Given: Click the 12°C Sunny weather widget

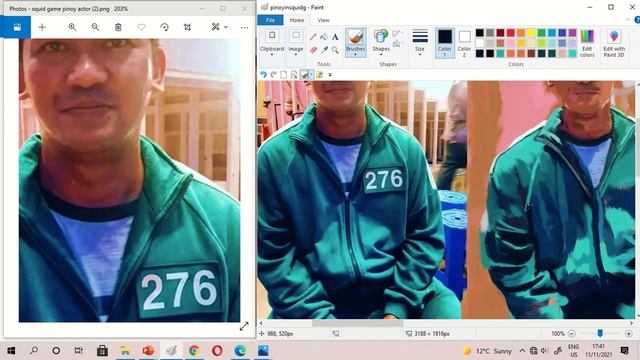Looking at the screenshot, I should (x=487, y=351).
